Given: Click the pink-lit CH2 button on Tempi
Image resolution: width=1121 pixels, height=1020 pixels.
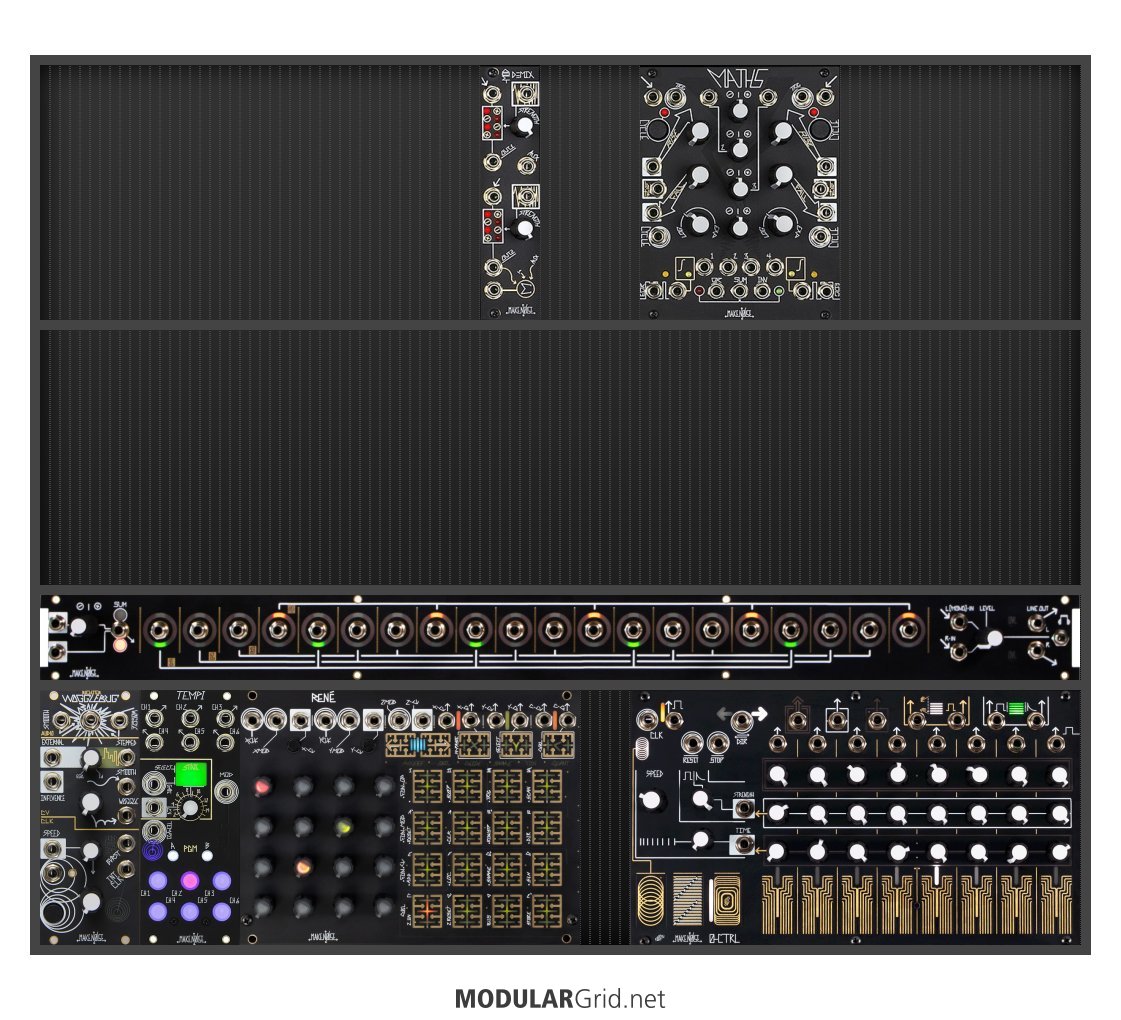Looking at the screenshot, I should click(x=189, y=880).
